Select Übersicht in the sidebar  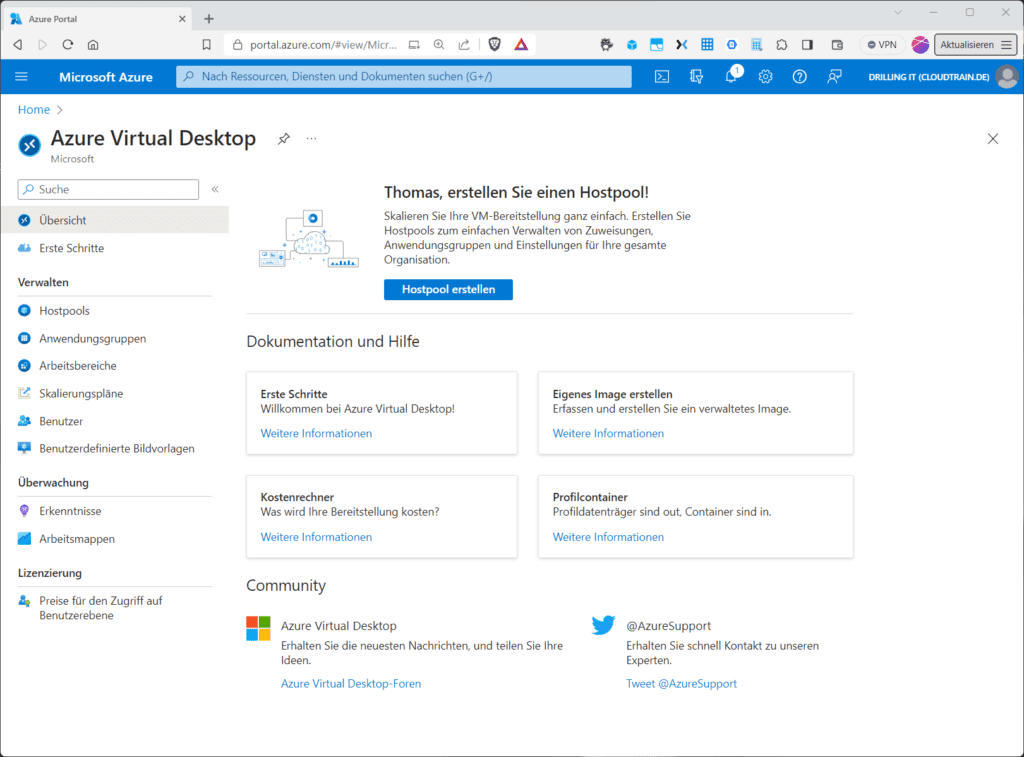(115, 220)
